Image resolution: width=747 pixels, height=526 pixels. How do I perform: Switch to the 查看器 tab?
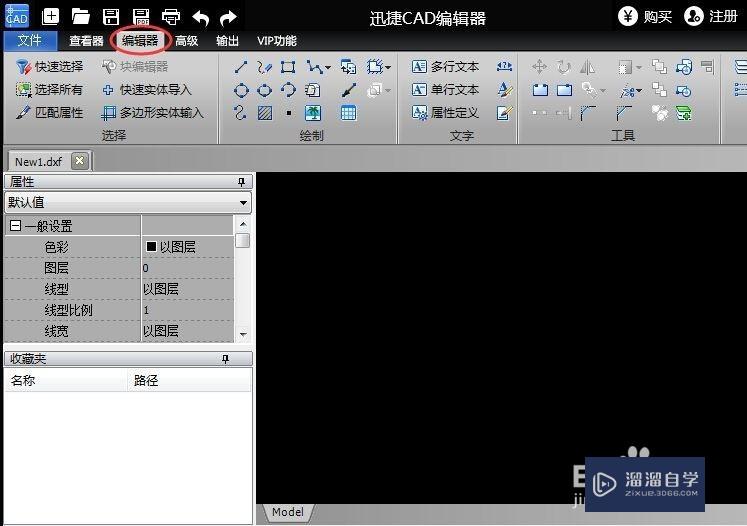tap(86, 41)
